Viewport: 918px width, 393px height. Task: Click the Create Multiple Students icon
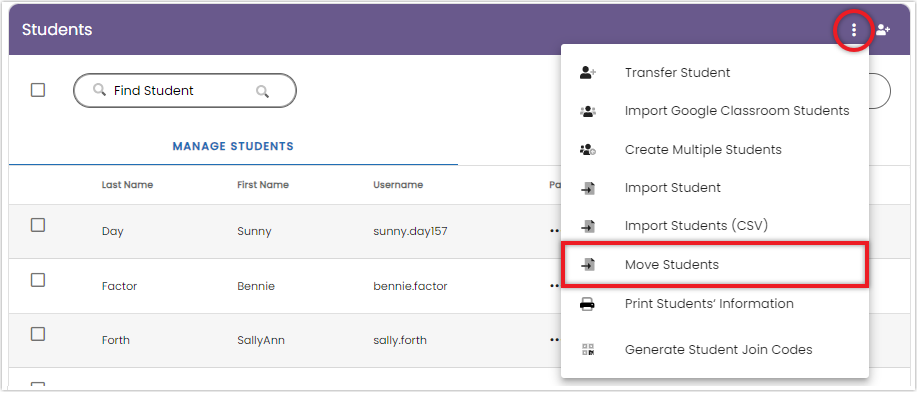(587, 149)
